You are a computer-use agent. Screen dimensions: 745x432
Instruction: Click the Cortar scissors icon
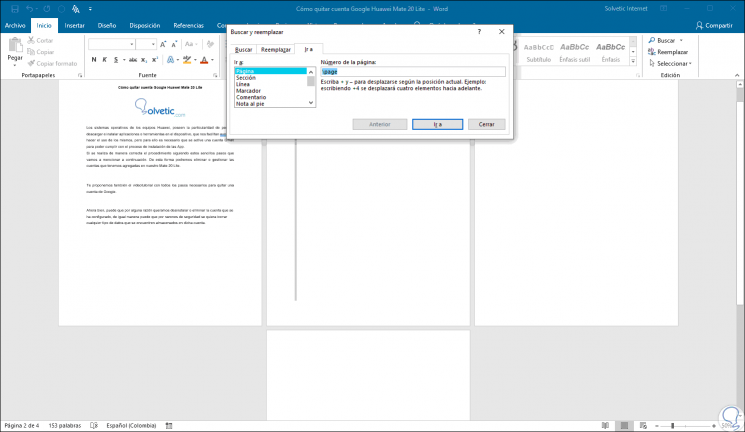(31, 40)
